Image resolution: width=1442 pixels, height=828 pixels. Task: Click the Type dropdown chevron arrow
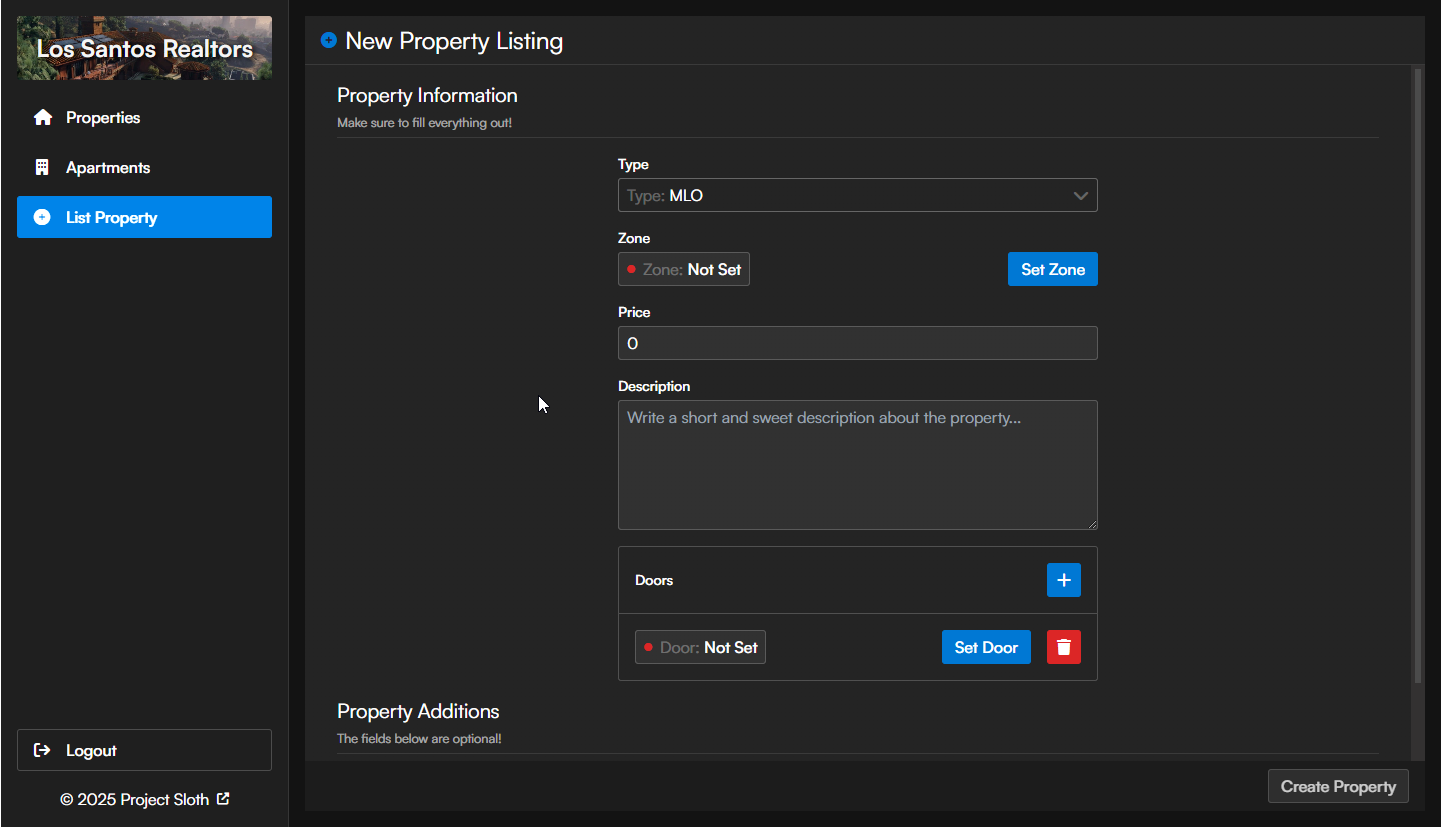(1080, 196)
